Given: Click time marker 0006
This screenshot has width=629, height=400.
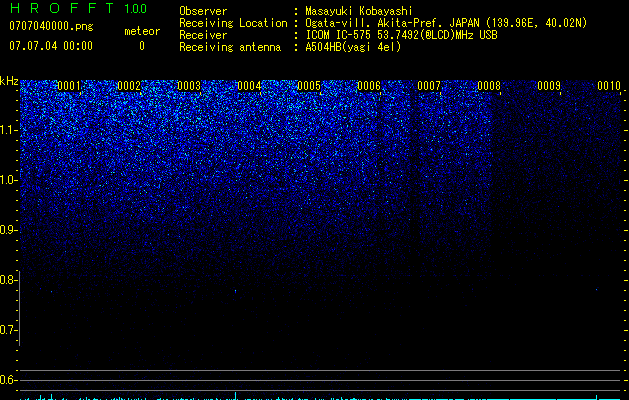Looking at the screenshot, I should pyautogui.click(x=369, y=86).
